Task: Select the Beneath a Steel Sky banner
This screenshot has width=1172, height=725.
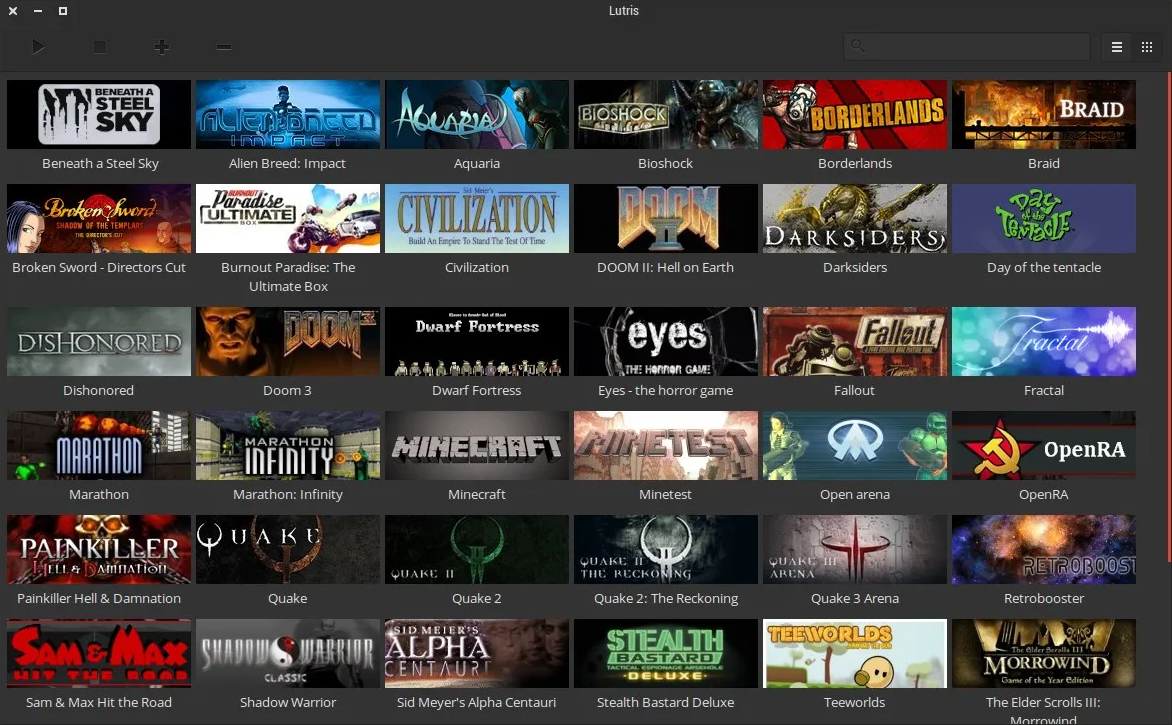Action: [x=99, y=114]
